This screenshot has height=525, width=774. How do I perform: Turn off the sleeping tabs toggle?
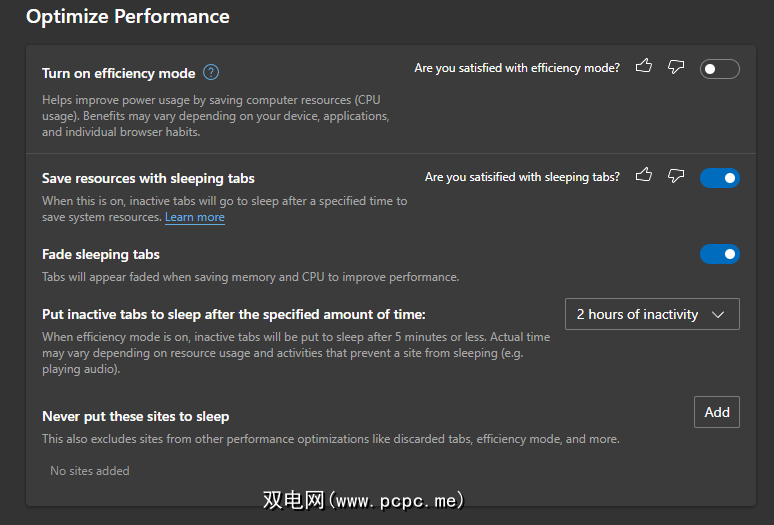pos(719,178)
